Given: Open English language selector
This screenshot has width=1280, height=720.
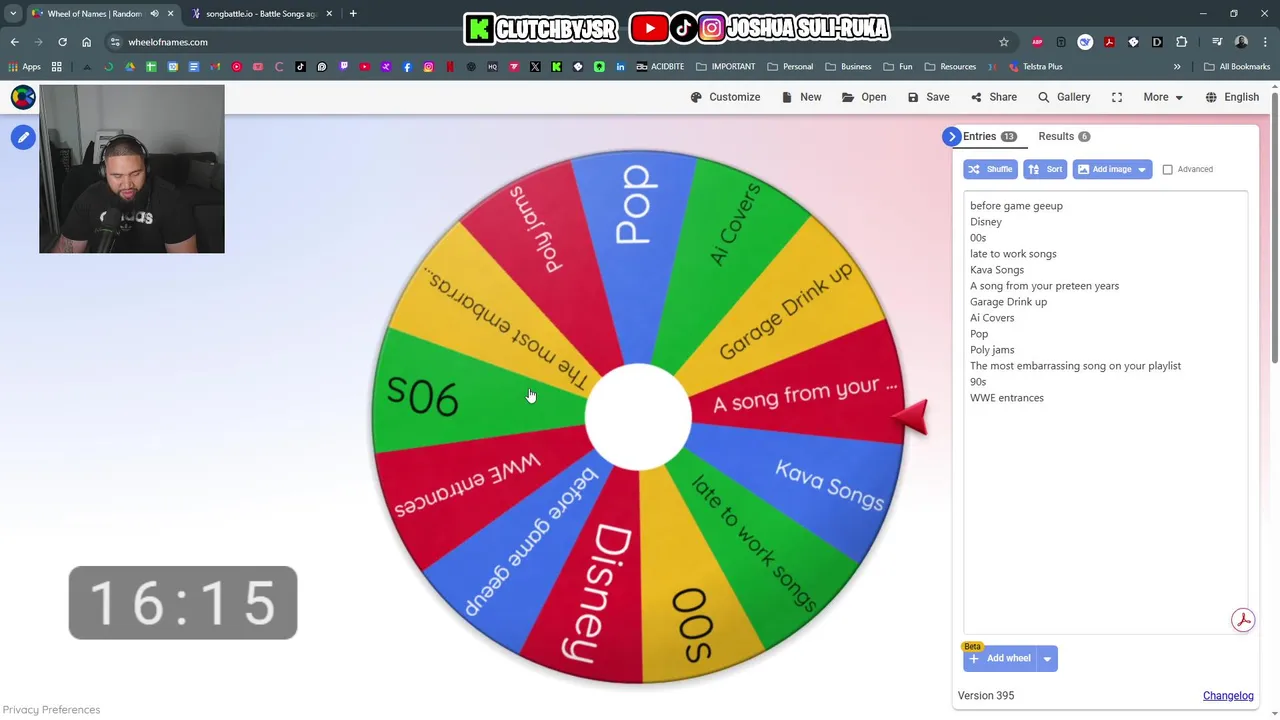Looking at the screenshot, I should (x=1232, y=97).
